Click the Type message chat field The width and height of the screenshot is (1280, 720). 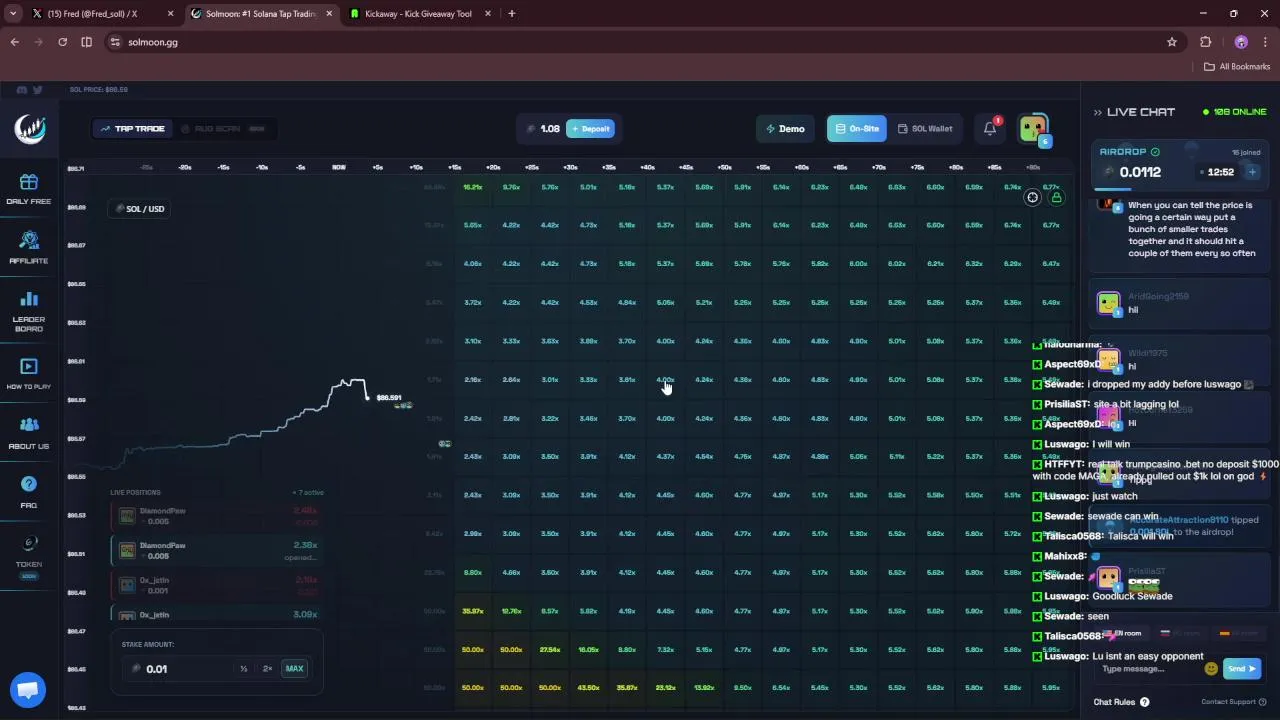pyautogui.click(x=1146, y=669)
